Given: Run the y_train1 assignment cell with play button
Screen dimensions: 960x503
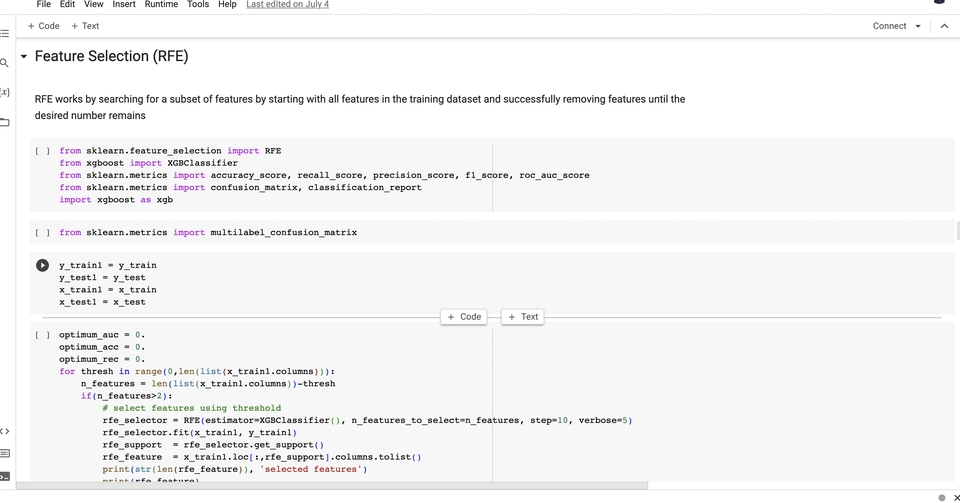Looking at the screenshot, I should coord(42,266).
